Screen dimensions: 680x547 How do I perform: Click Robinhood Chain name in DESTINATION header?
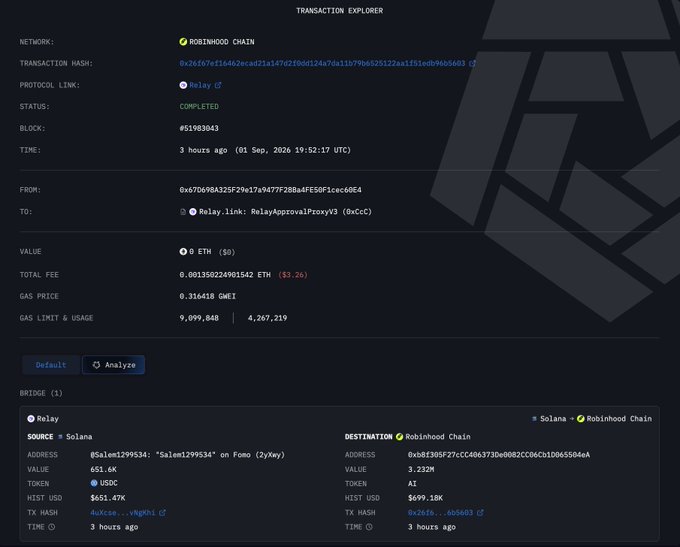coord(438,437)
